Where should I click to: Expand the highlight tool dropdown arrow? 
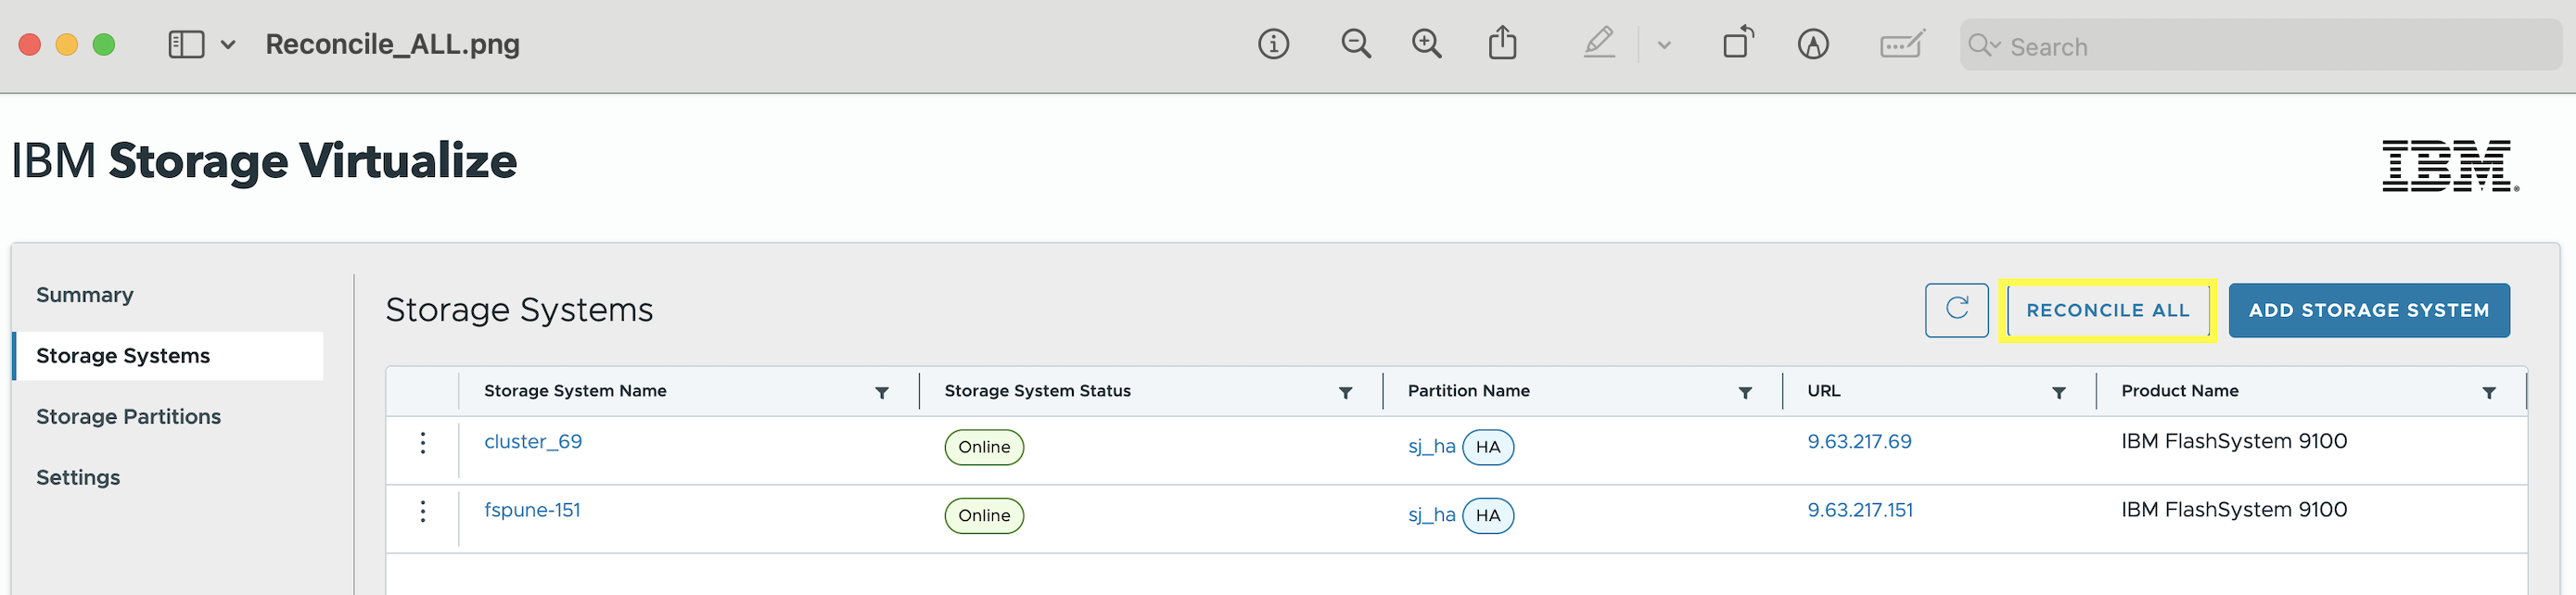[1664, 45]
